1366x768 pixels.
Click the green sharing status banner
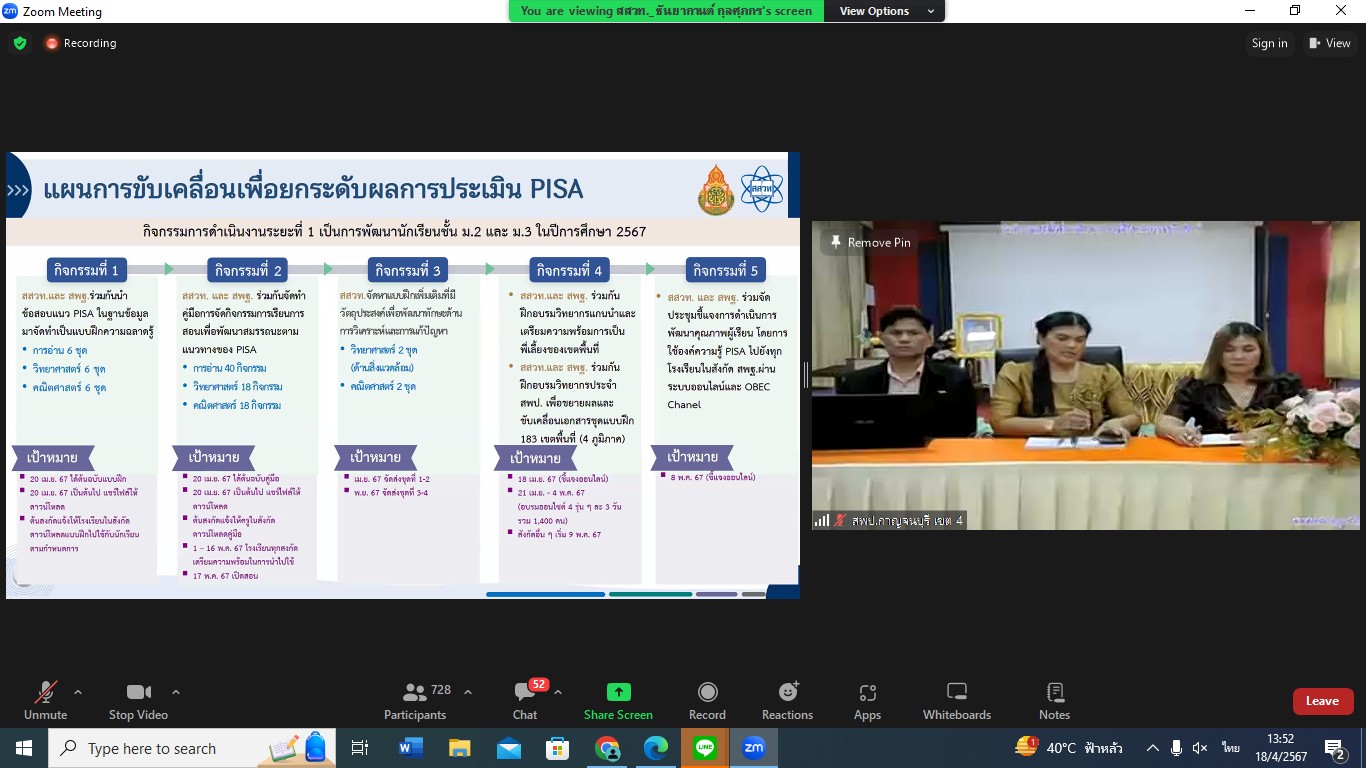(x=666, y=11)
